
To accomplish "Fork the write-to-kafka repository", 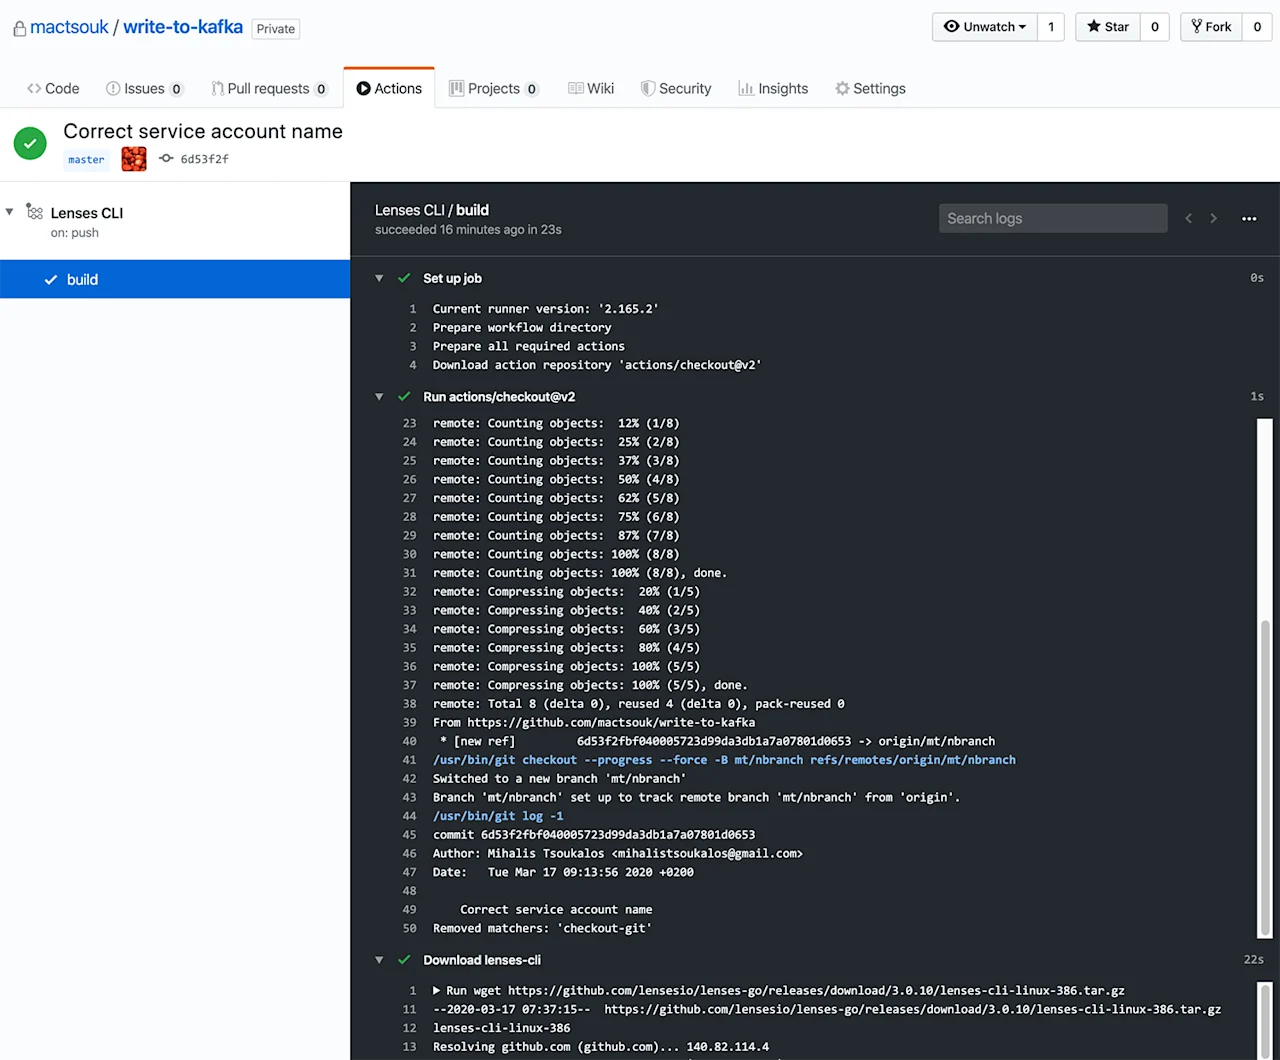I will [1211, 27].
